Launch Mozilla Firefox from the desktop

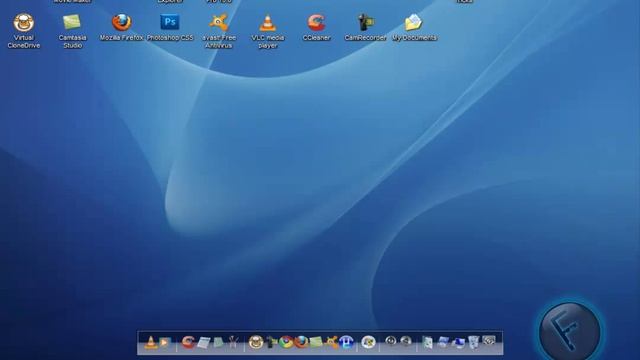coord(122,27)
